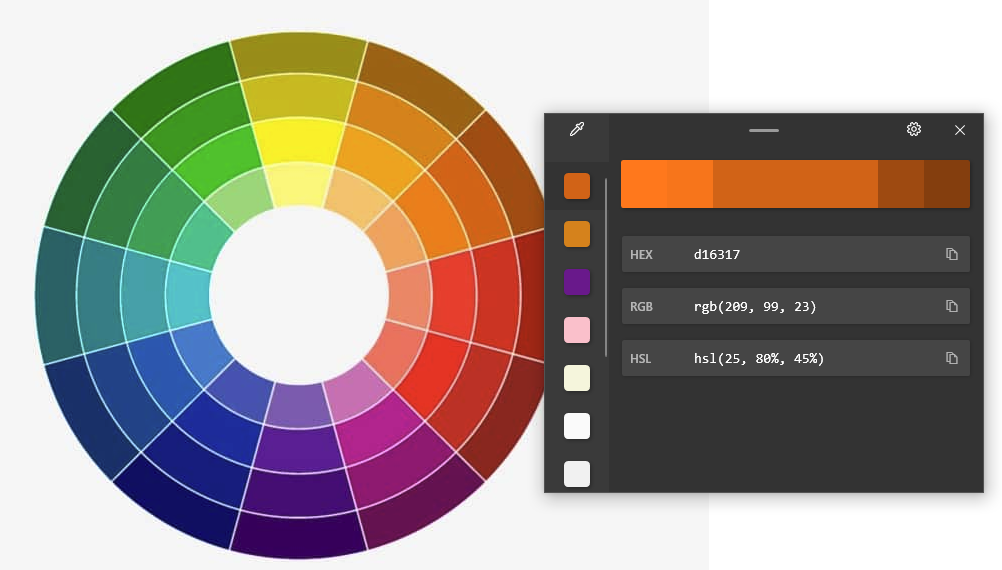Select the darkest brown shade in gradient bar
The image size is (1002, 570).
coord(946,184)
